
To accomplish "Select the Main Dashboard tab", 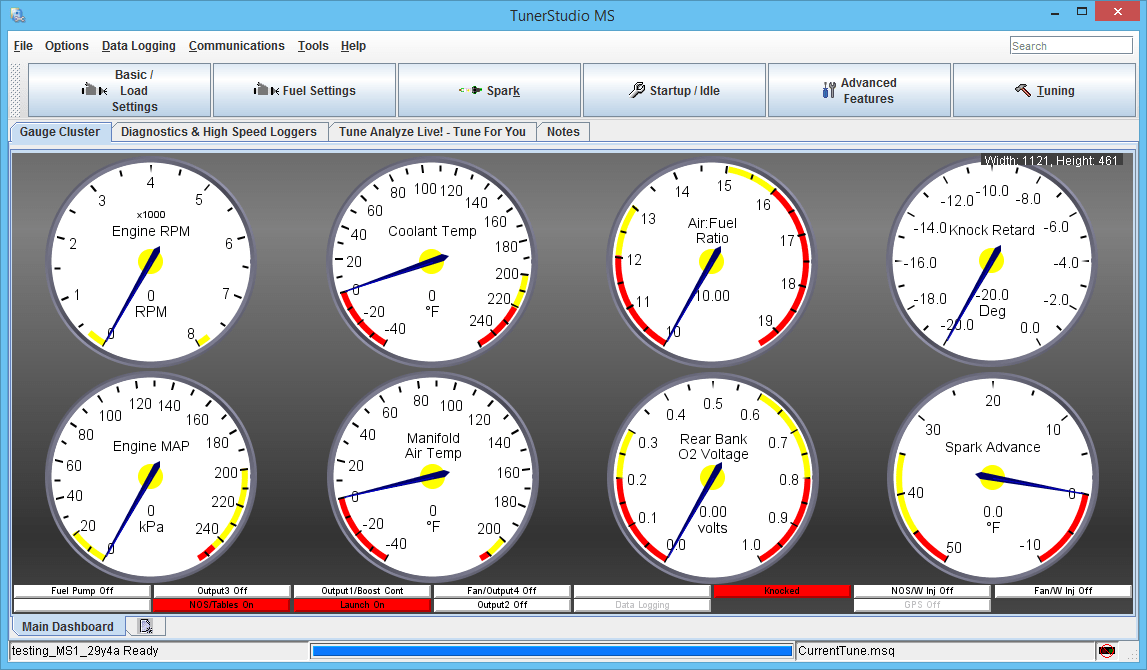I will point(67,626).
